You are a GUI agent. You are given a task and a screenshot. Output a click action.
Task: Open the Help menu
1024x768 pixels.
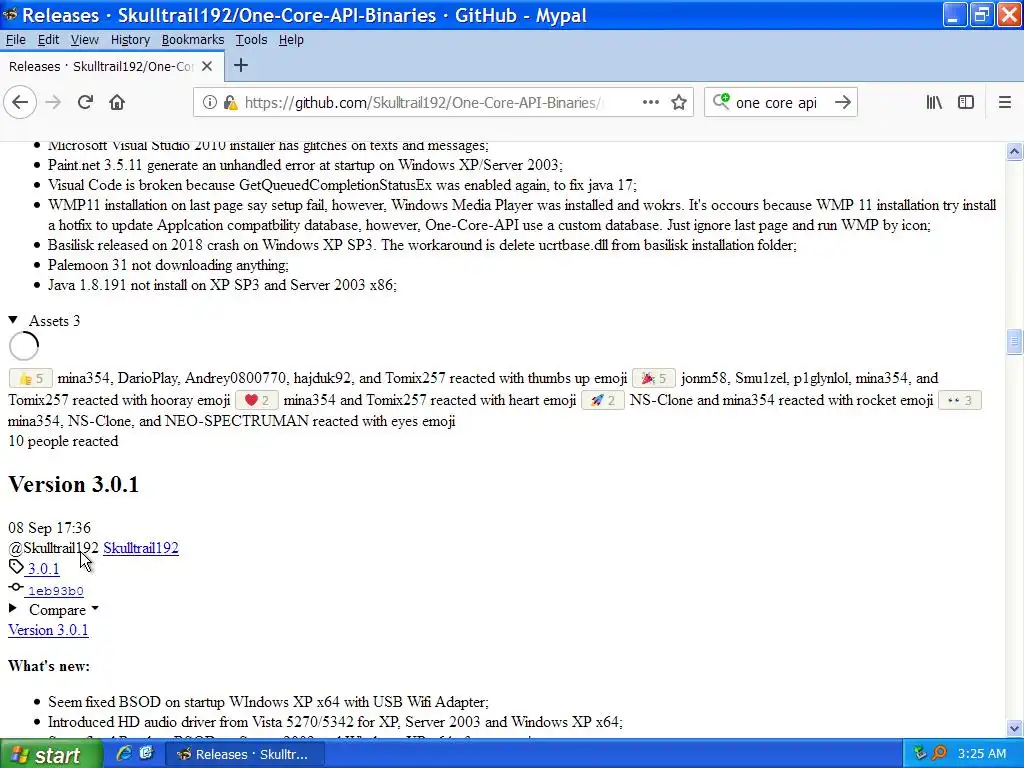tap(291, 40)
